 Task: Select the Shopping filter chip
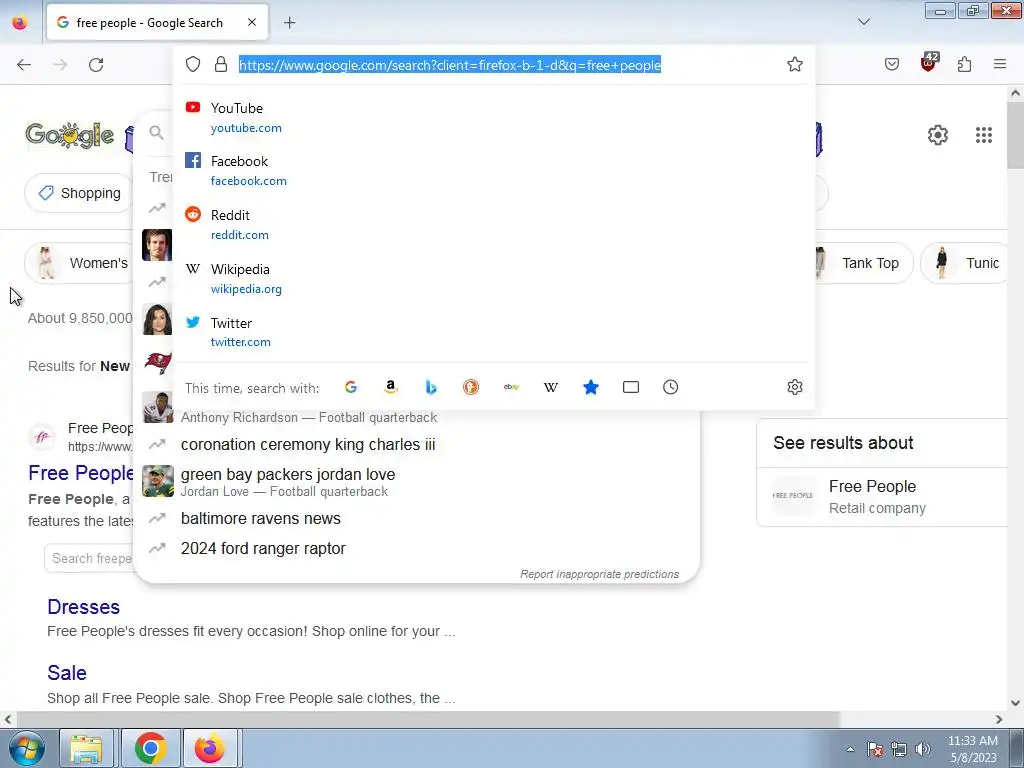[x=79, y=193]
